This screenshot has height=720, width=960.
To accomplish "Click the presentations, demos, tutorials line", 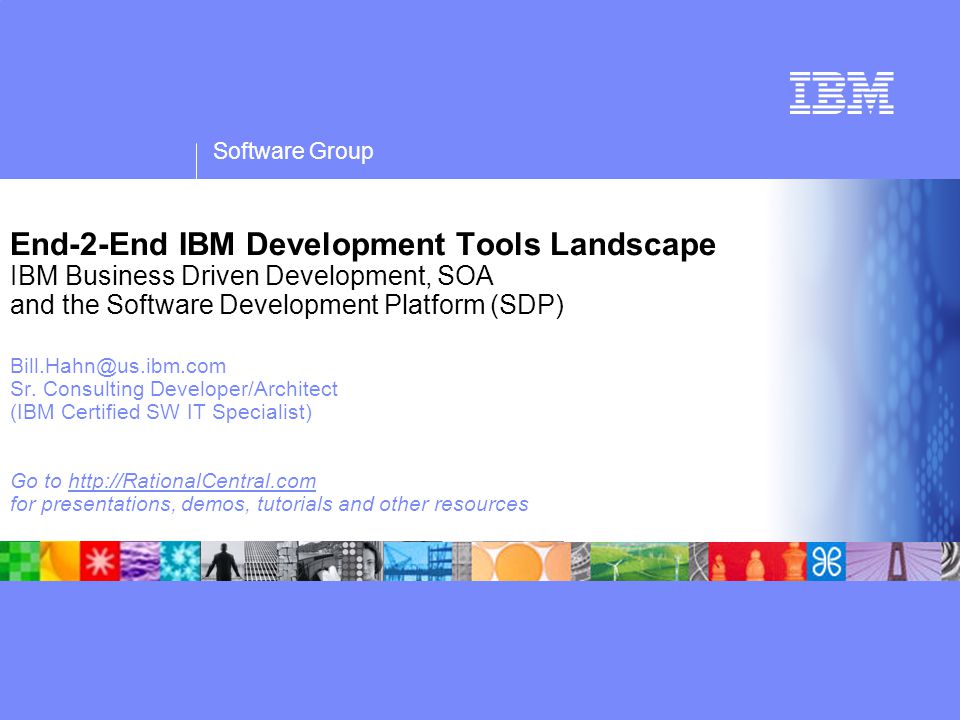I will click(269, 504).
